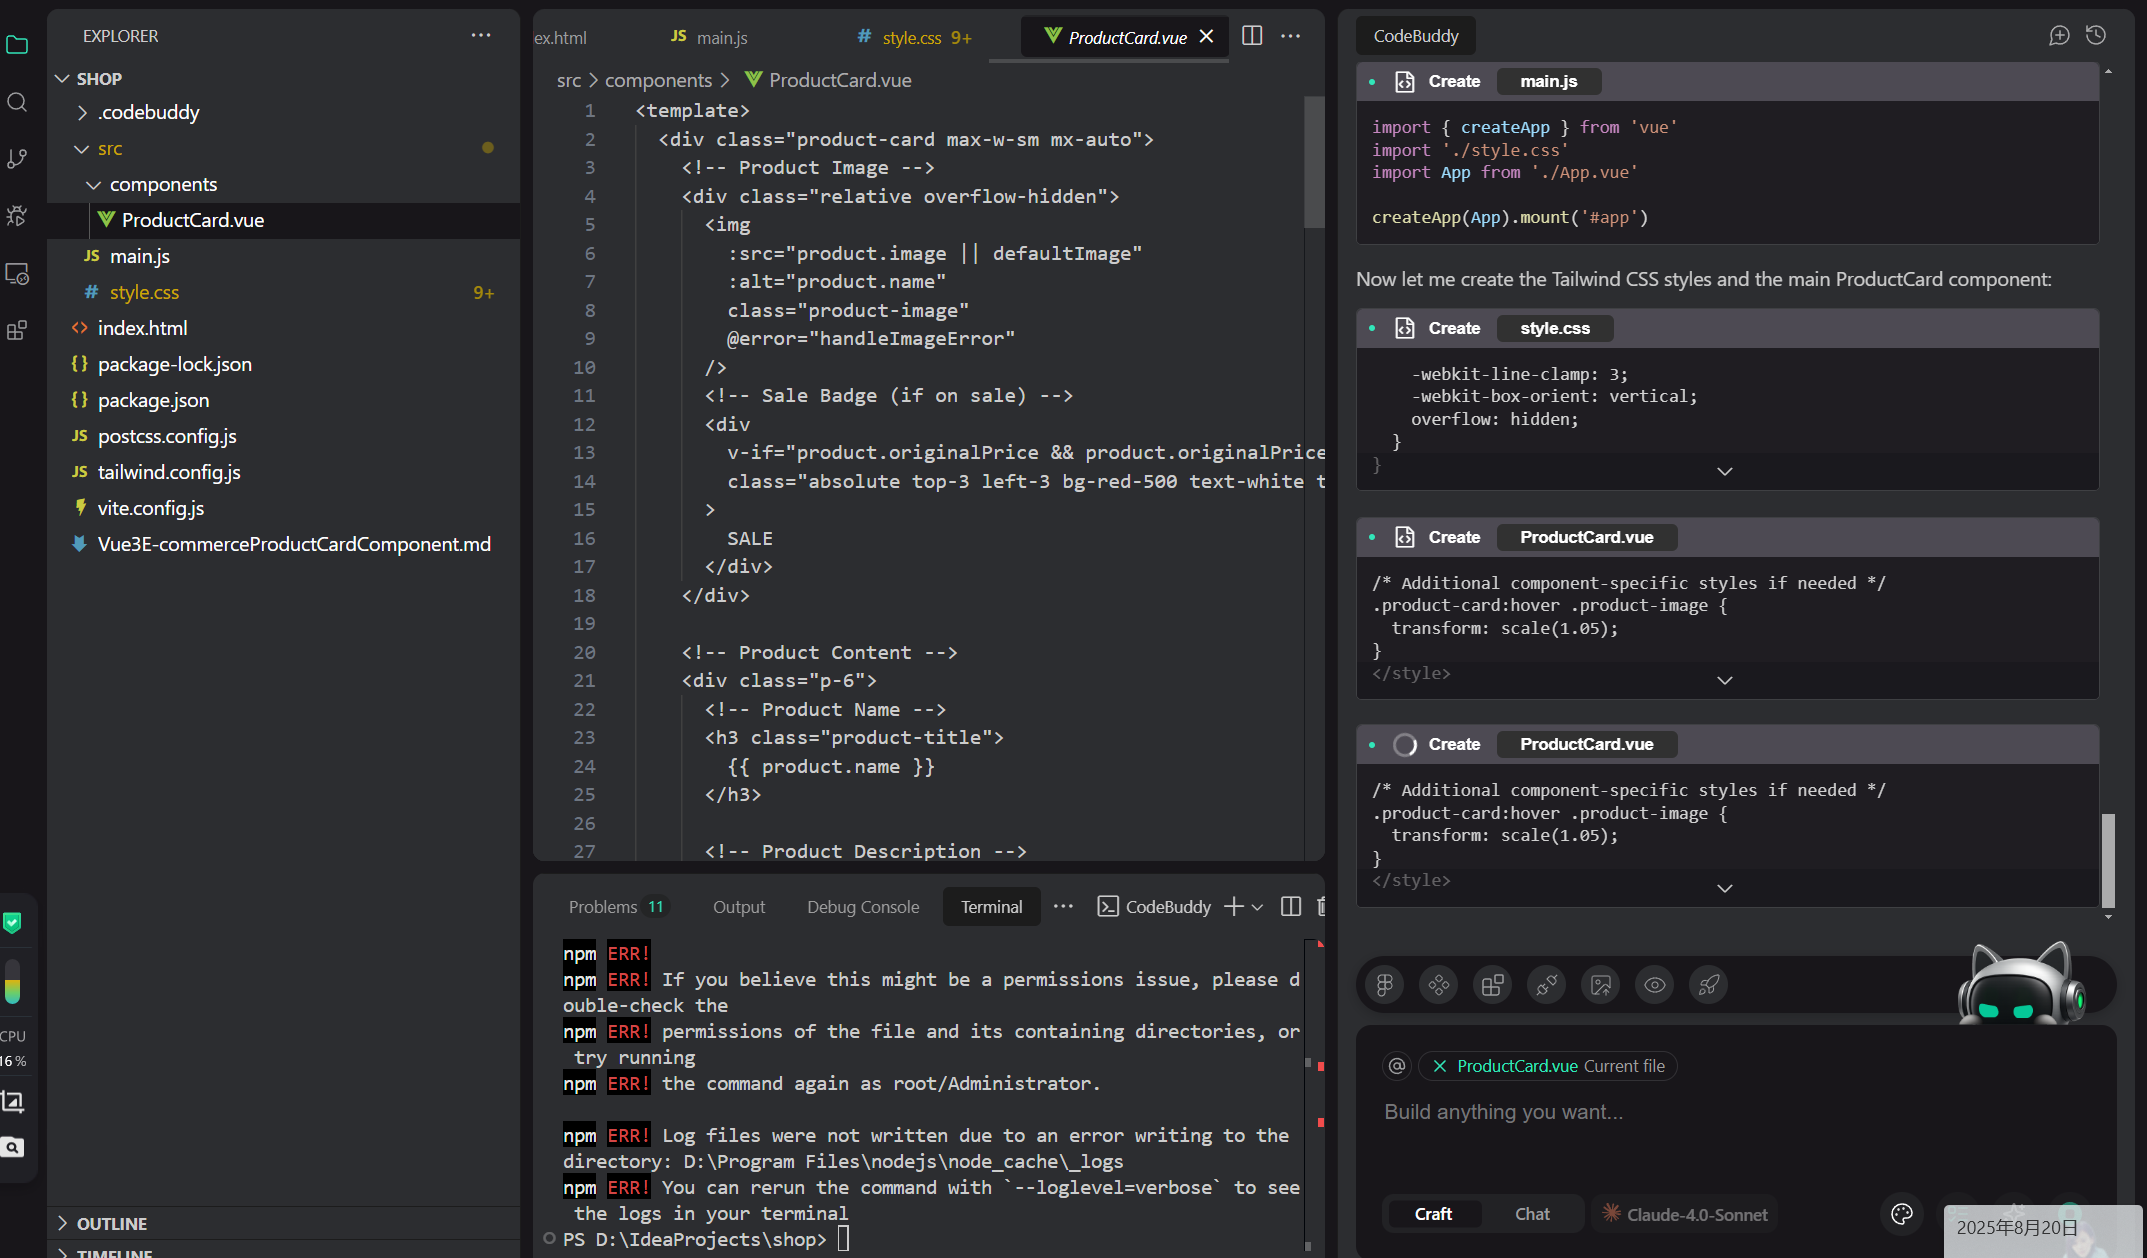Switch to Craft mode
This screenshot has height=1258, width=2147.
click(x=1433, y=1214)
